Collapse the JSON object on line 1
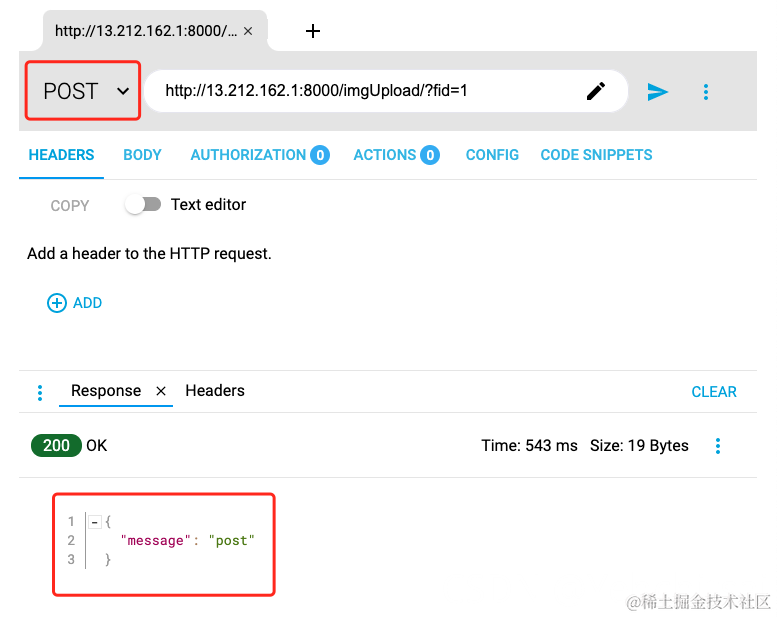The height and width of the screenshot is (617, 777). (x=95, y=521)
